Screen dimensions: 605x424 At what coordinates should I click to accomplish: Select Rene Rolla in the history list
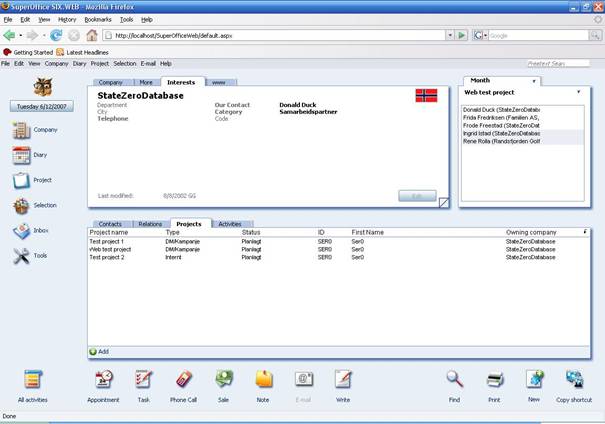(522, 141)
